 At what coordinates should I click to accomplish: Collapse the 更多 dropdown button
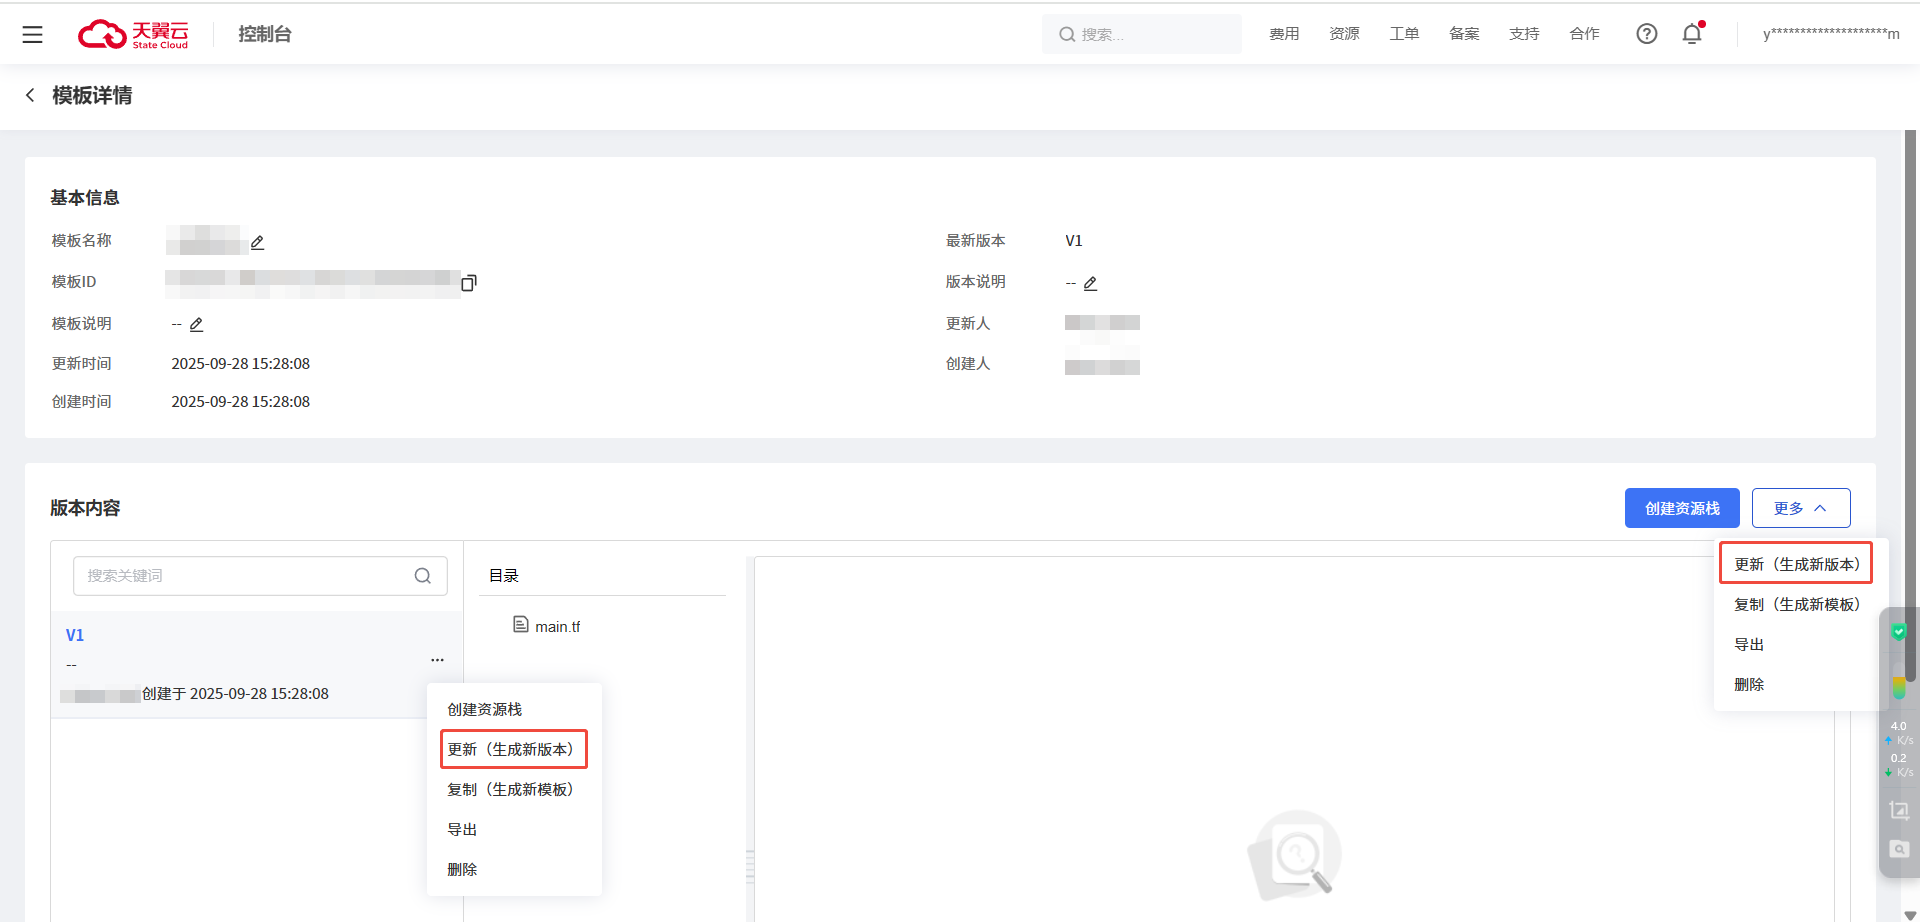coord(1801,508)
